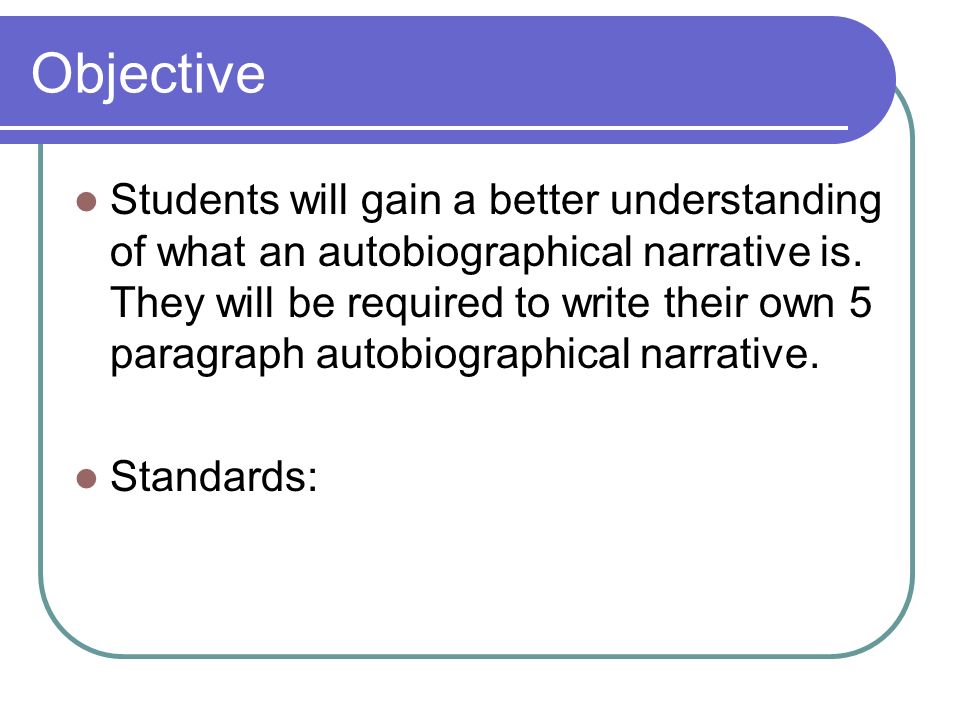Click the word Students in first bullet
Screen dimensions: 960x720
[195, 200]
